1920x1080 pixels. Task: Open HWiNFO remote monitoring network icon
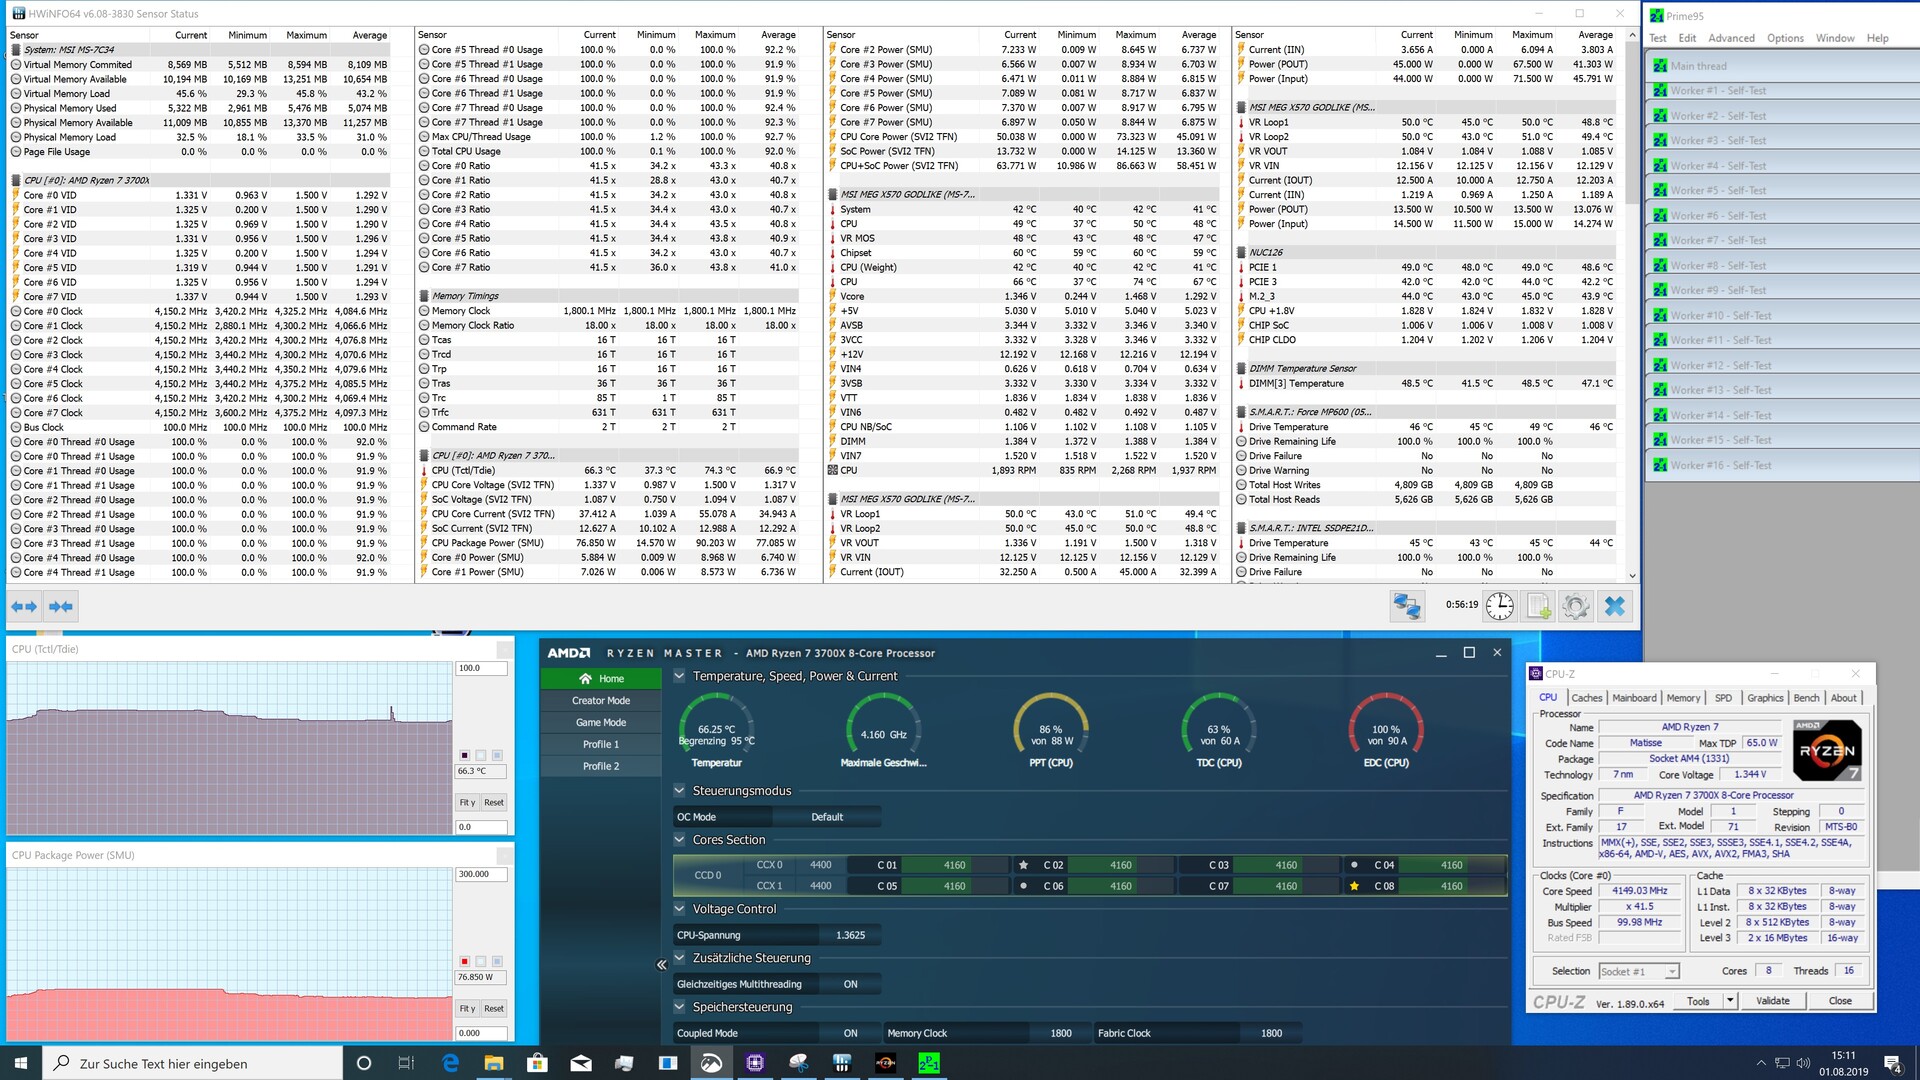click(1407, 606)
